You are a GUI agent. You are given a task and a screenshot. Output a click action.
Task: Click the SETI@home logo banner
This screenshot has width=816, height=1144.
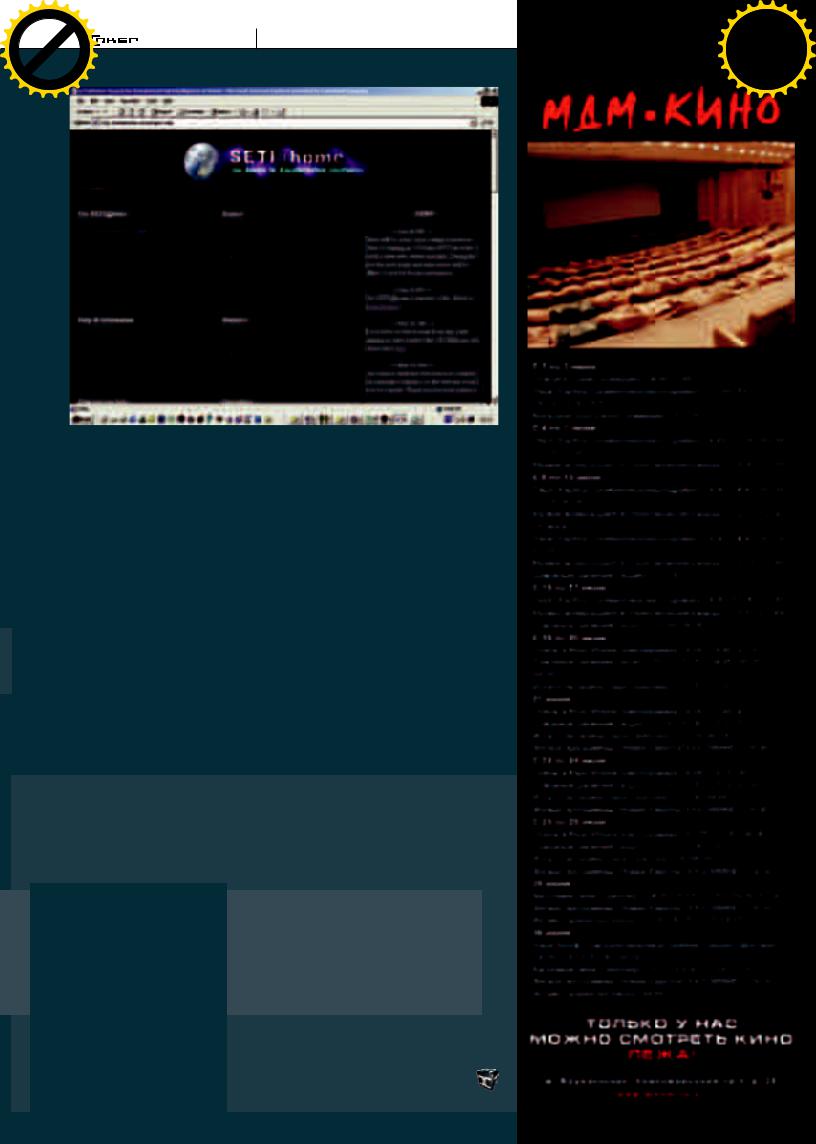[x=274, y=161]
